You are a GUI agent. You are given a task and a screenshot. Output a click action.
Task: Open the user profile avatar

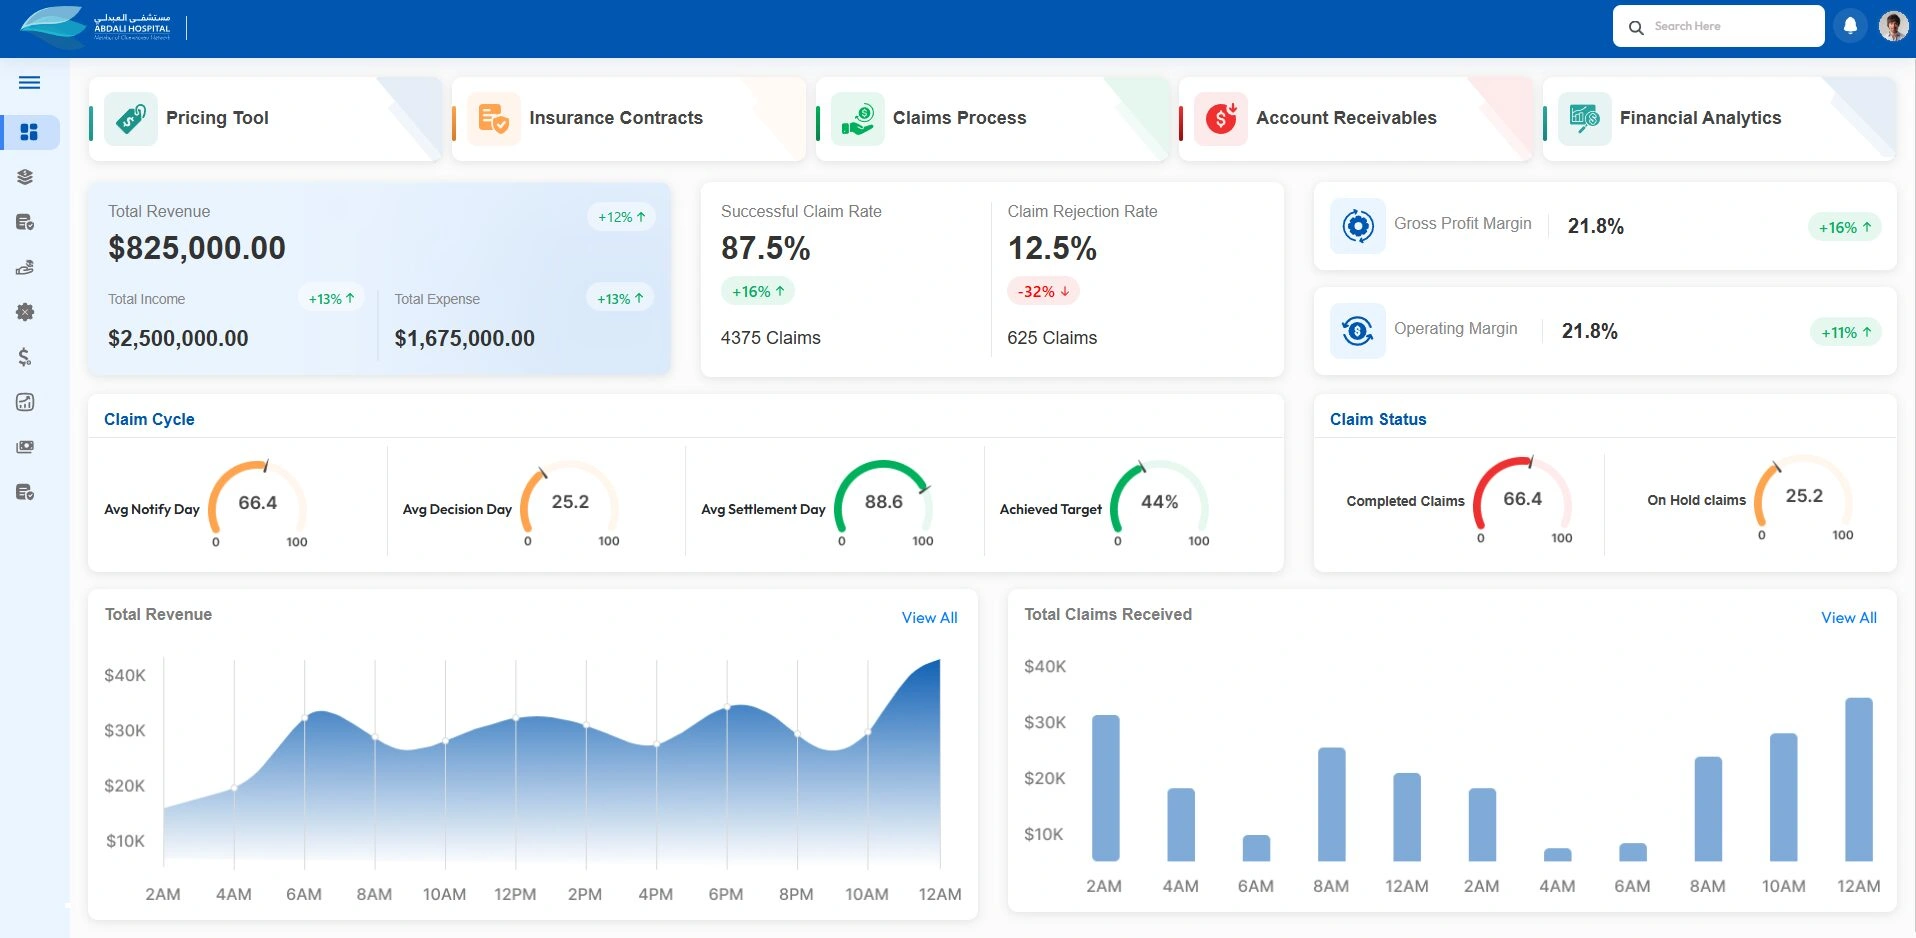coord(1892,26)
